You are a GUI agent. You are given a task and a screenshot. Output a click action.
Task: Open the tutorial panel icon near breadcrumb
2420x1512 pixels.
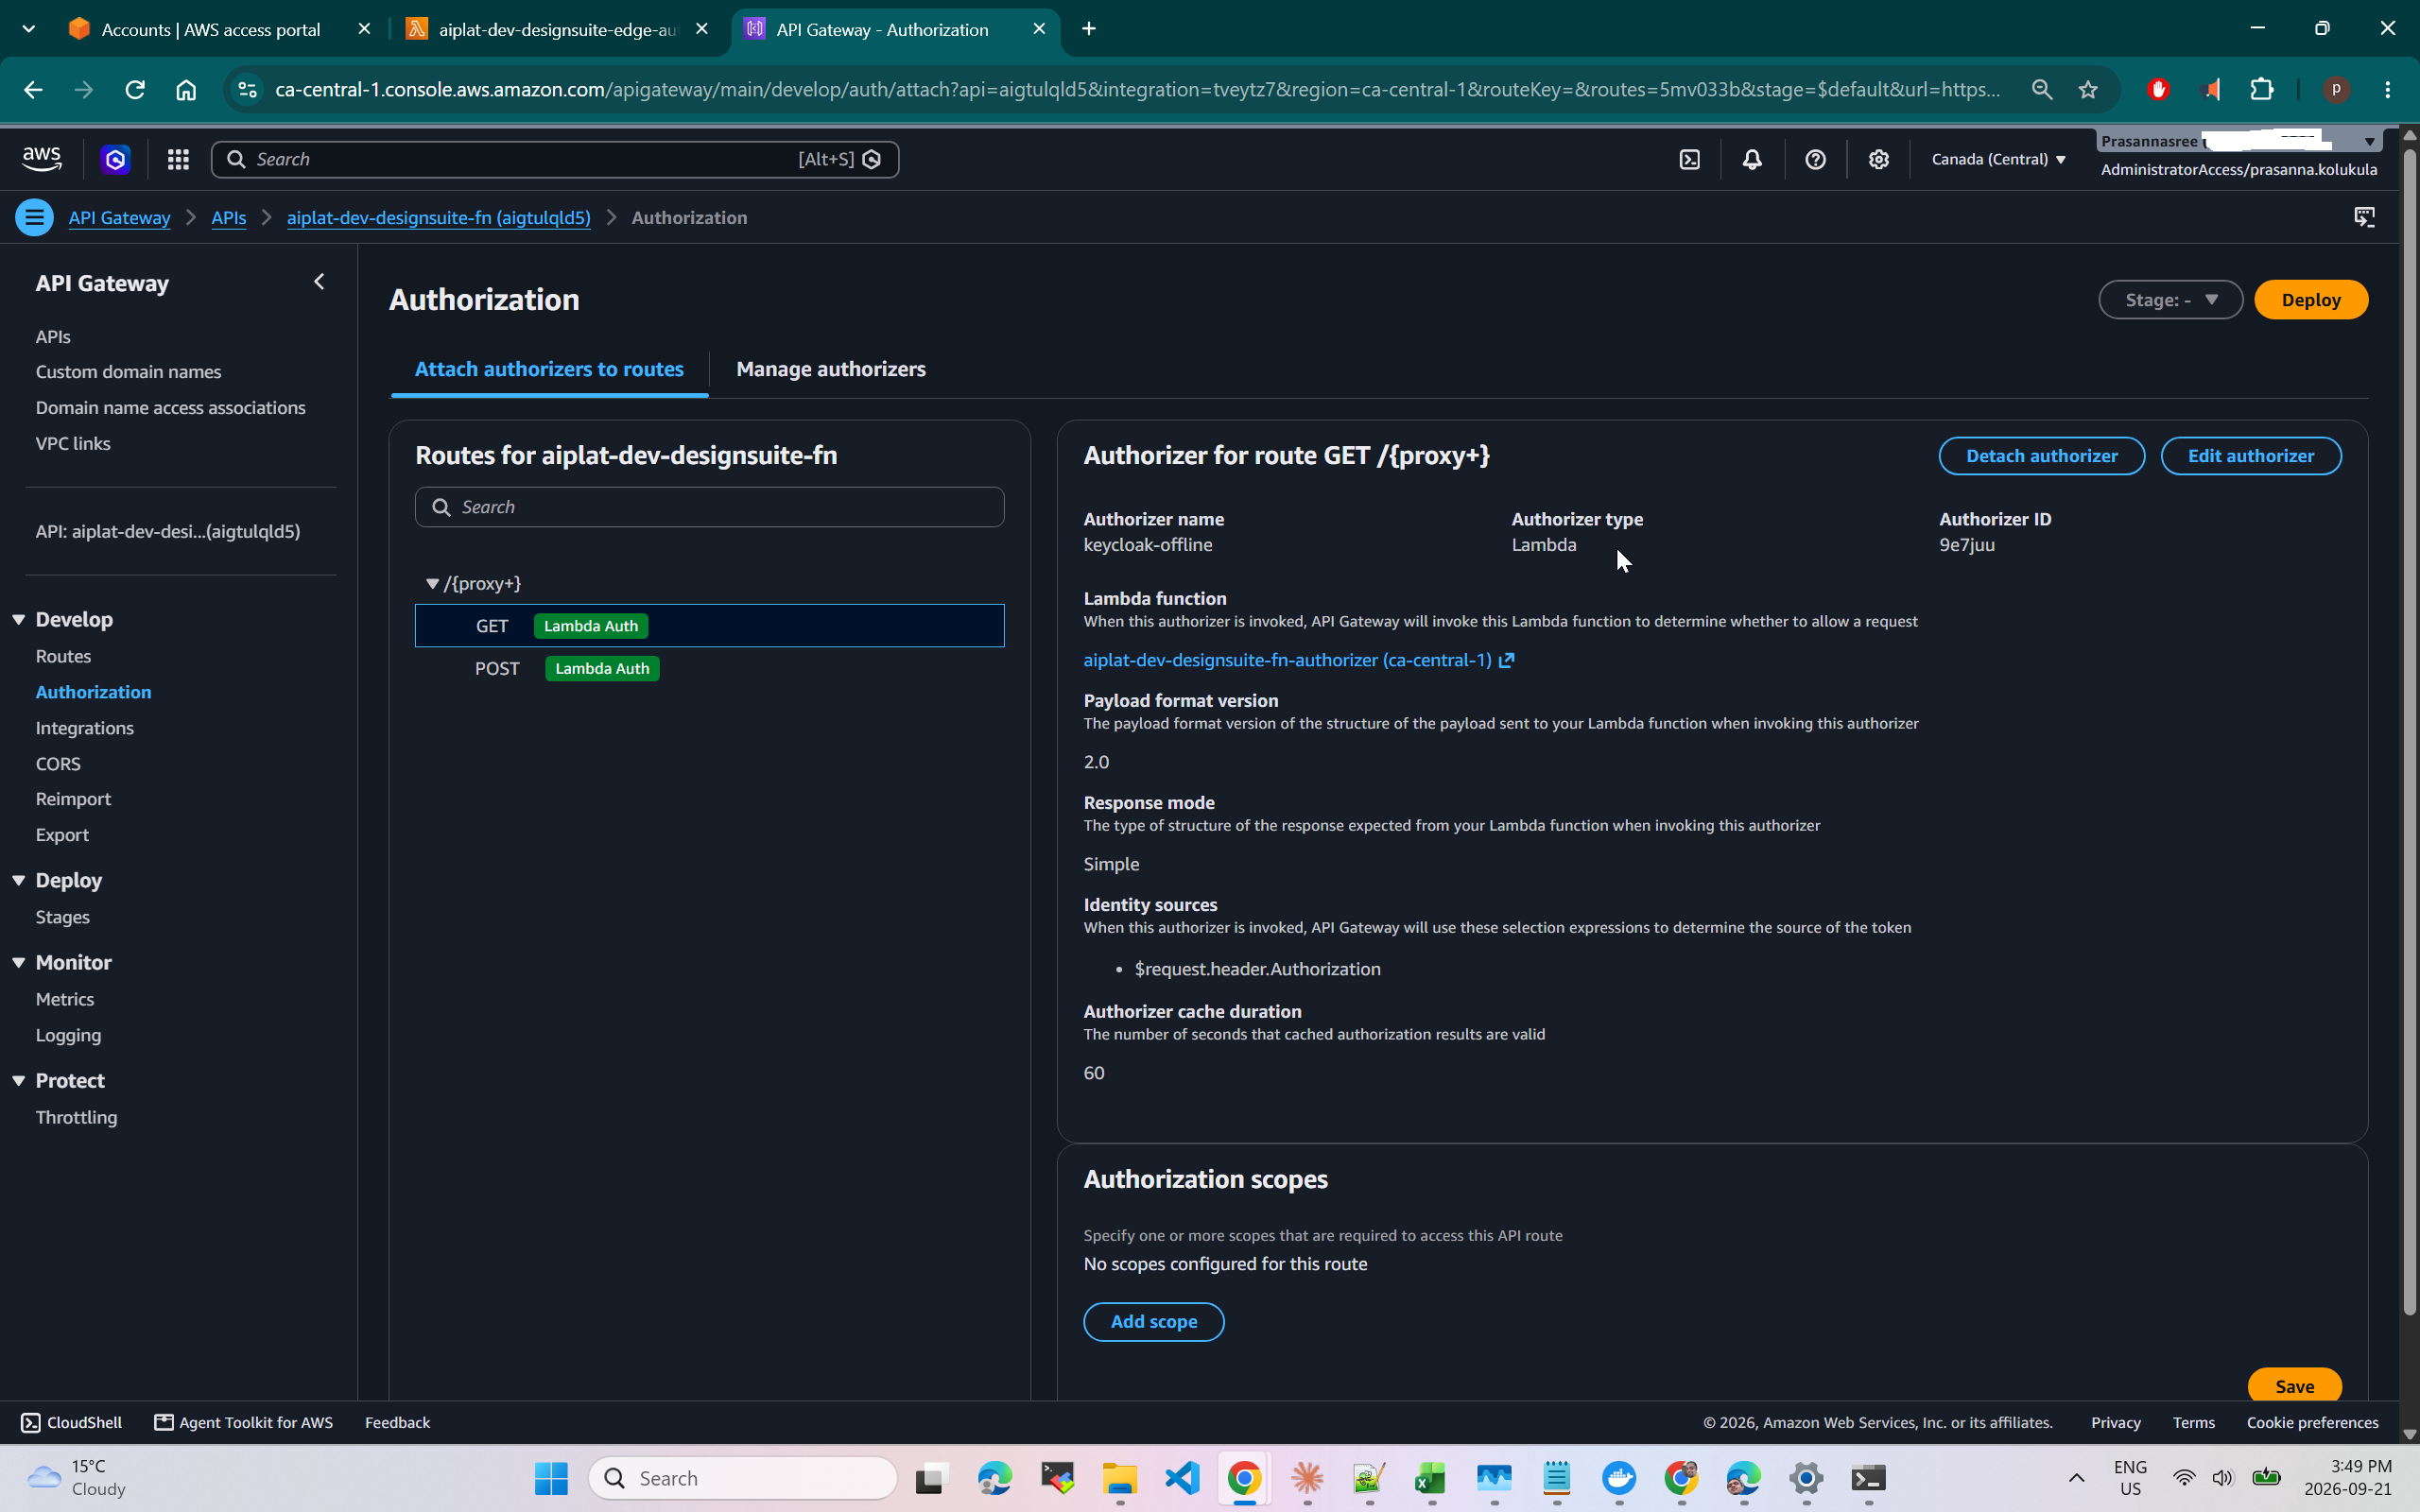(2364, 217)
